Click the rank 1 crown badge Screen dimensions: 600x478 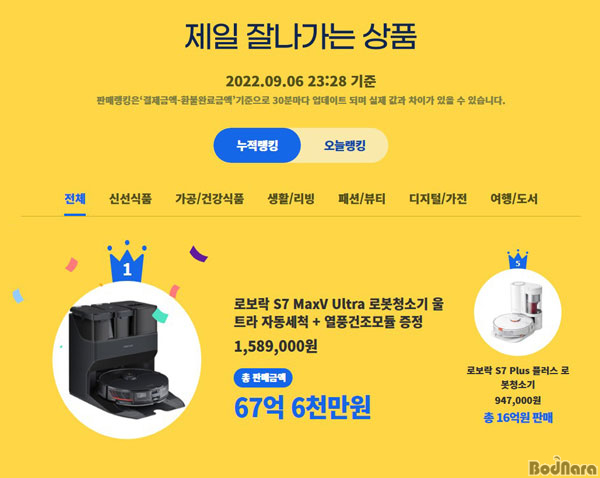pyautogui.click(x=127, y=262)
